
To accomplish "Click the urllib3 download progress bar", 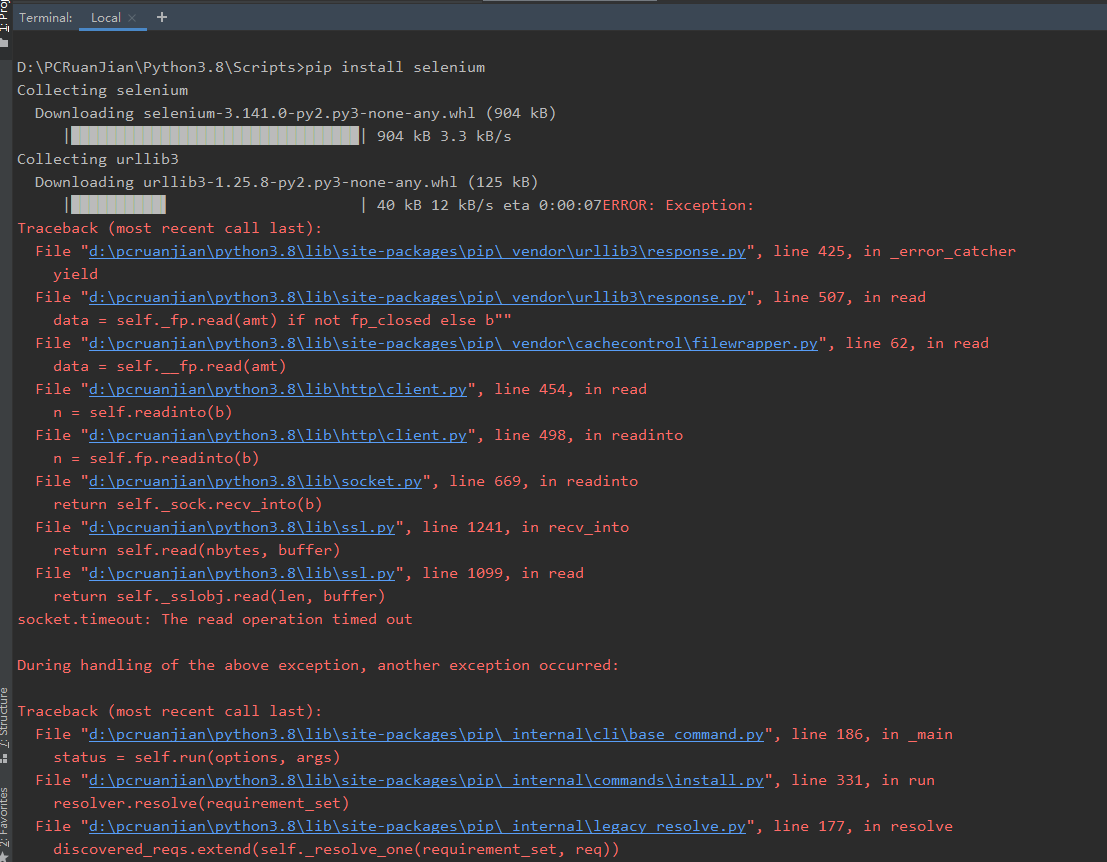I will (x=215, y=205).
